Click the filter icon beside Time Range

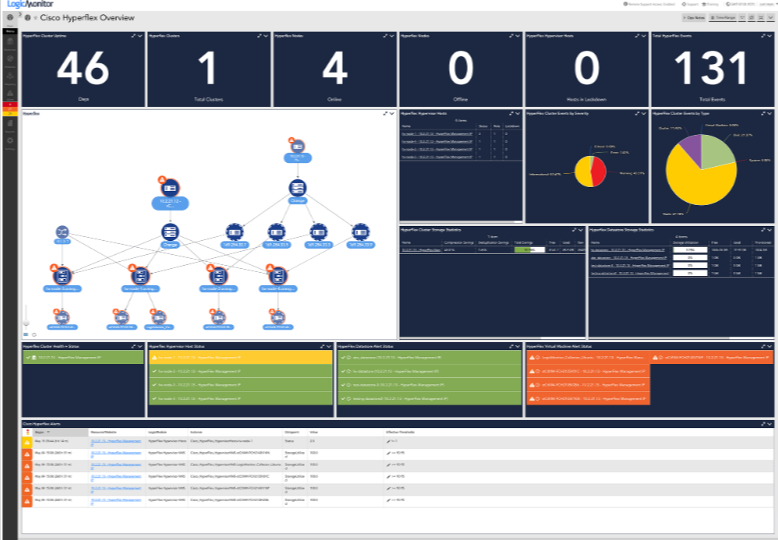coord(743,17)
